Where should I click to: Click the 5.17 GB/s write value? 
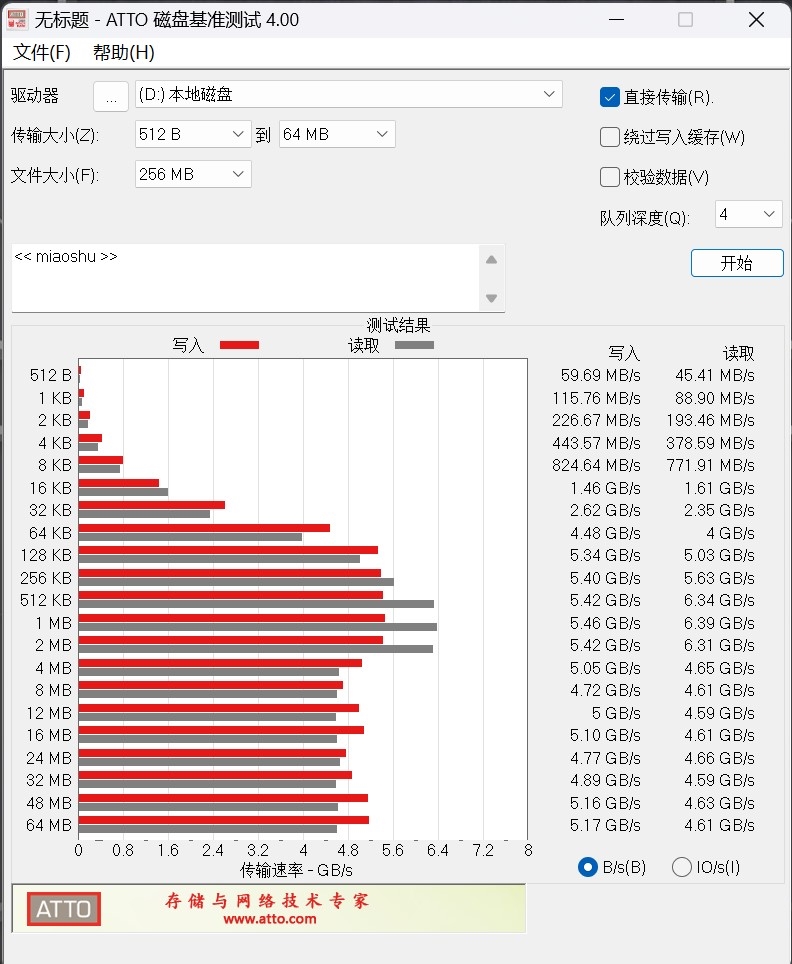pos(605,826)
